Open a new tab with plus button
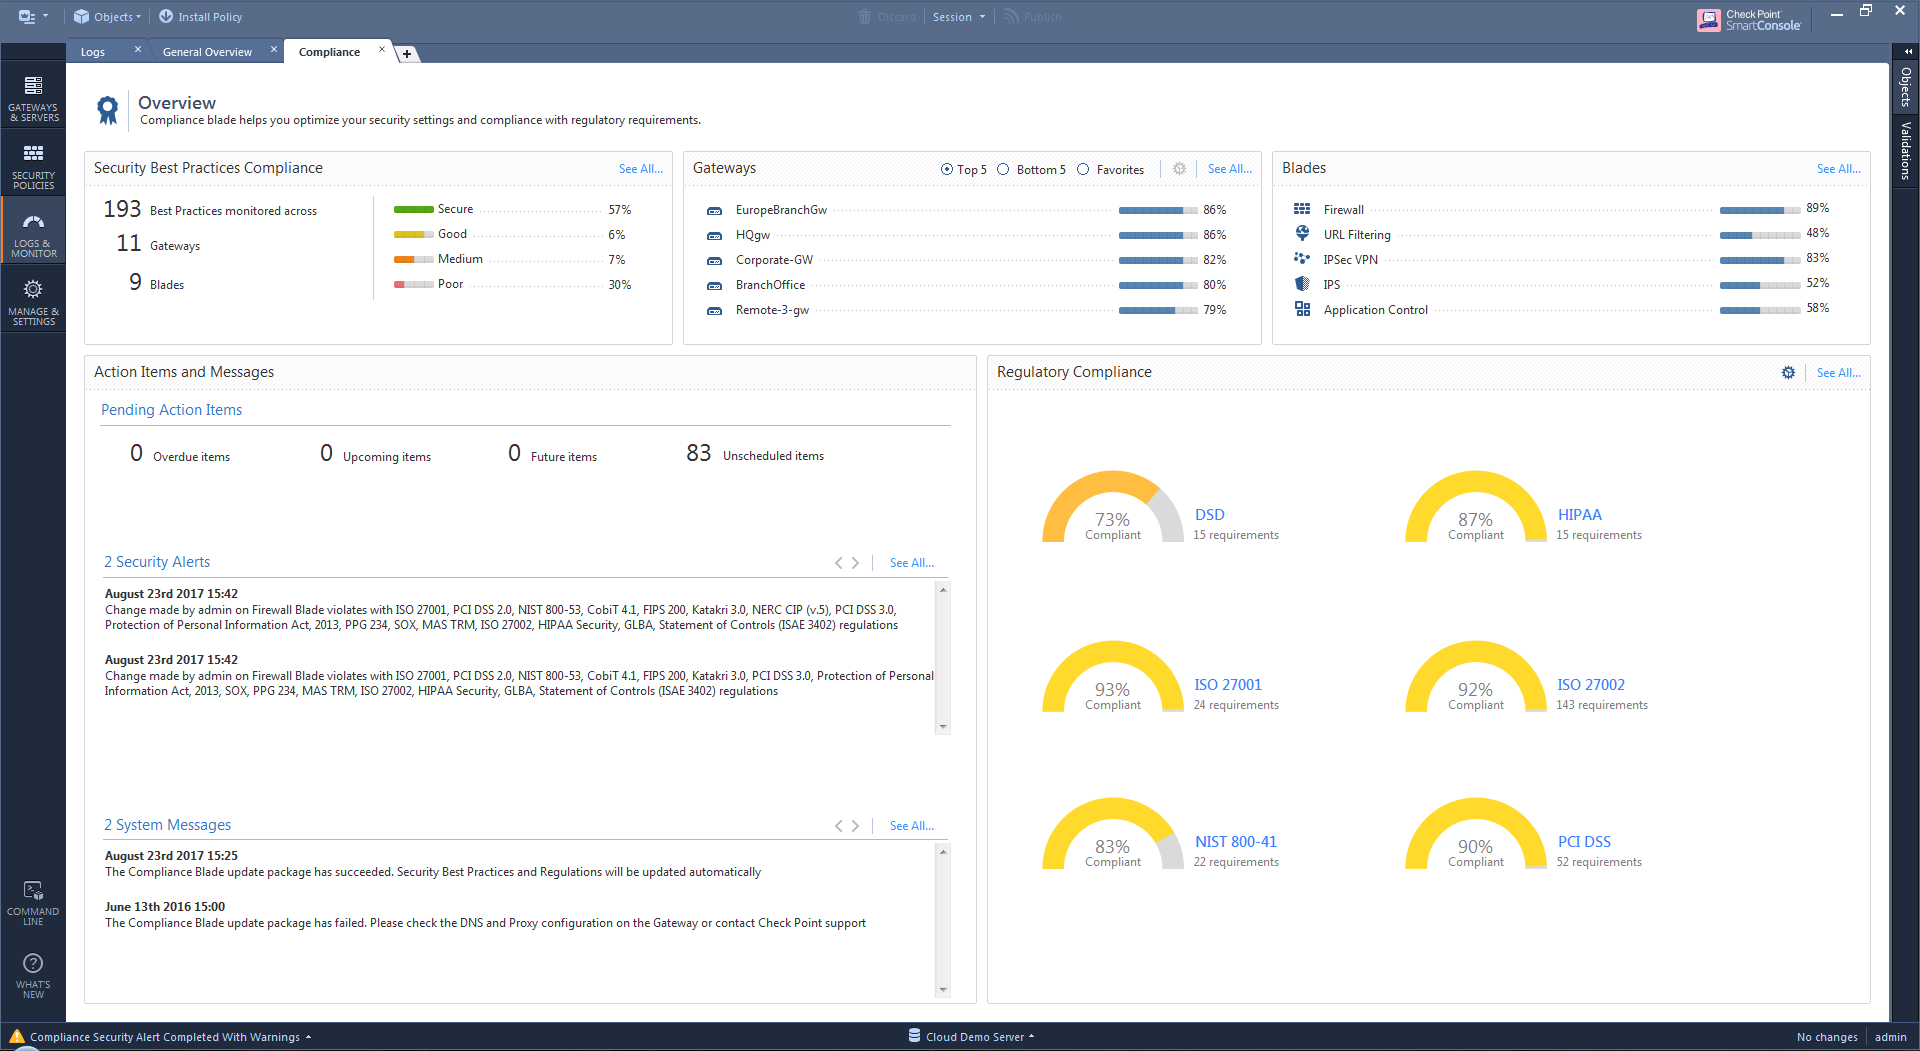The height and width of the screenshot is (1051, 1920). (407, 54)
